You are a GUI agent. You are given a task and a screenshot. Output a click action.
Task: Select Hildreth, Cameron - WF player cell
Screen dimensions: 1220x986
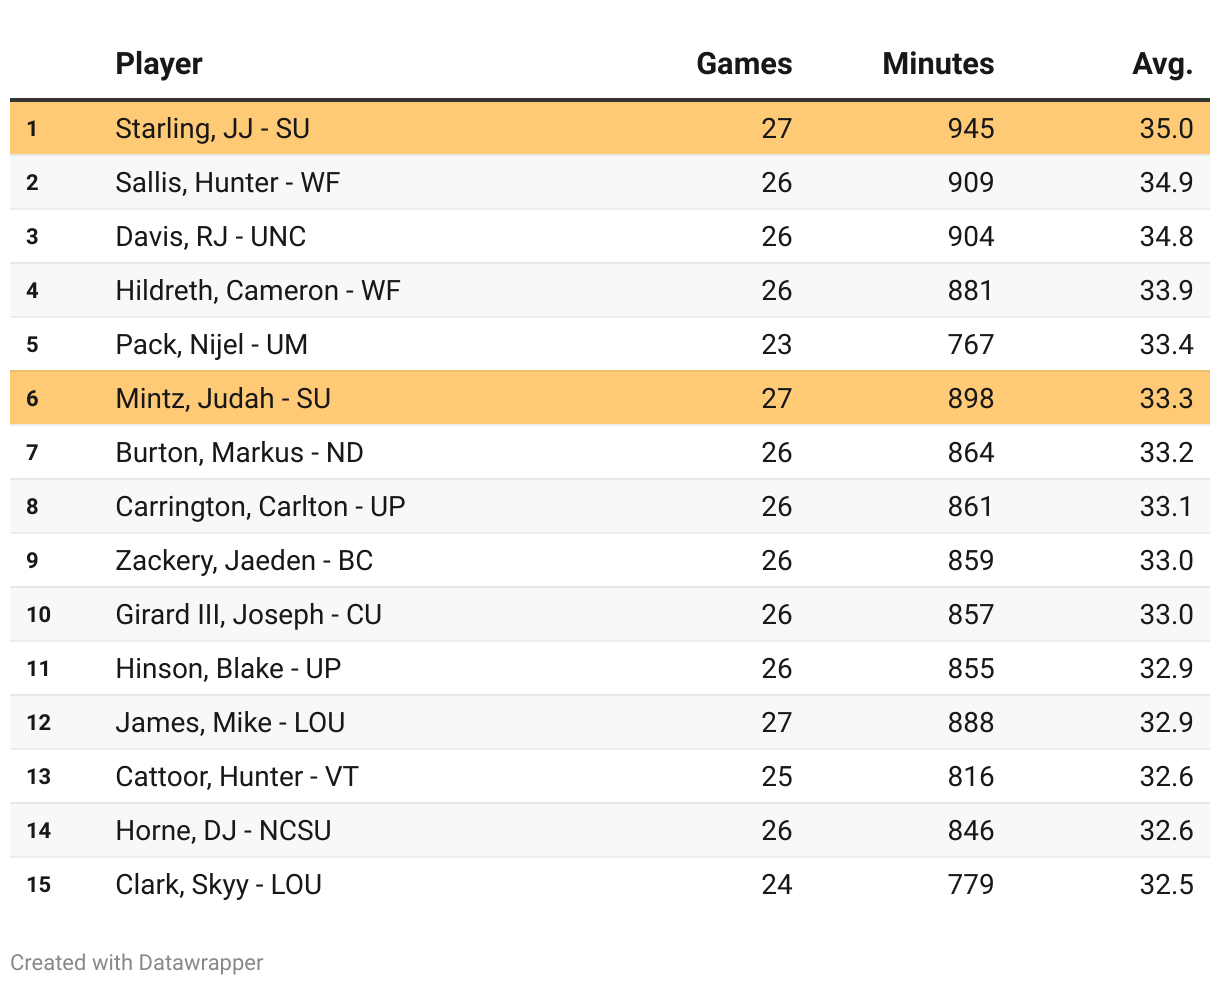257,290
